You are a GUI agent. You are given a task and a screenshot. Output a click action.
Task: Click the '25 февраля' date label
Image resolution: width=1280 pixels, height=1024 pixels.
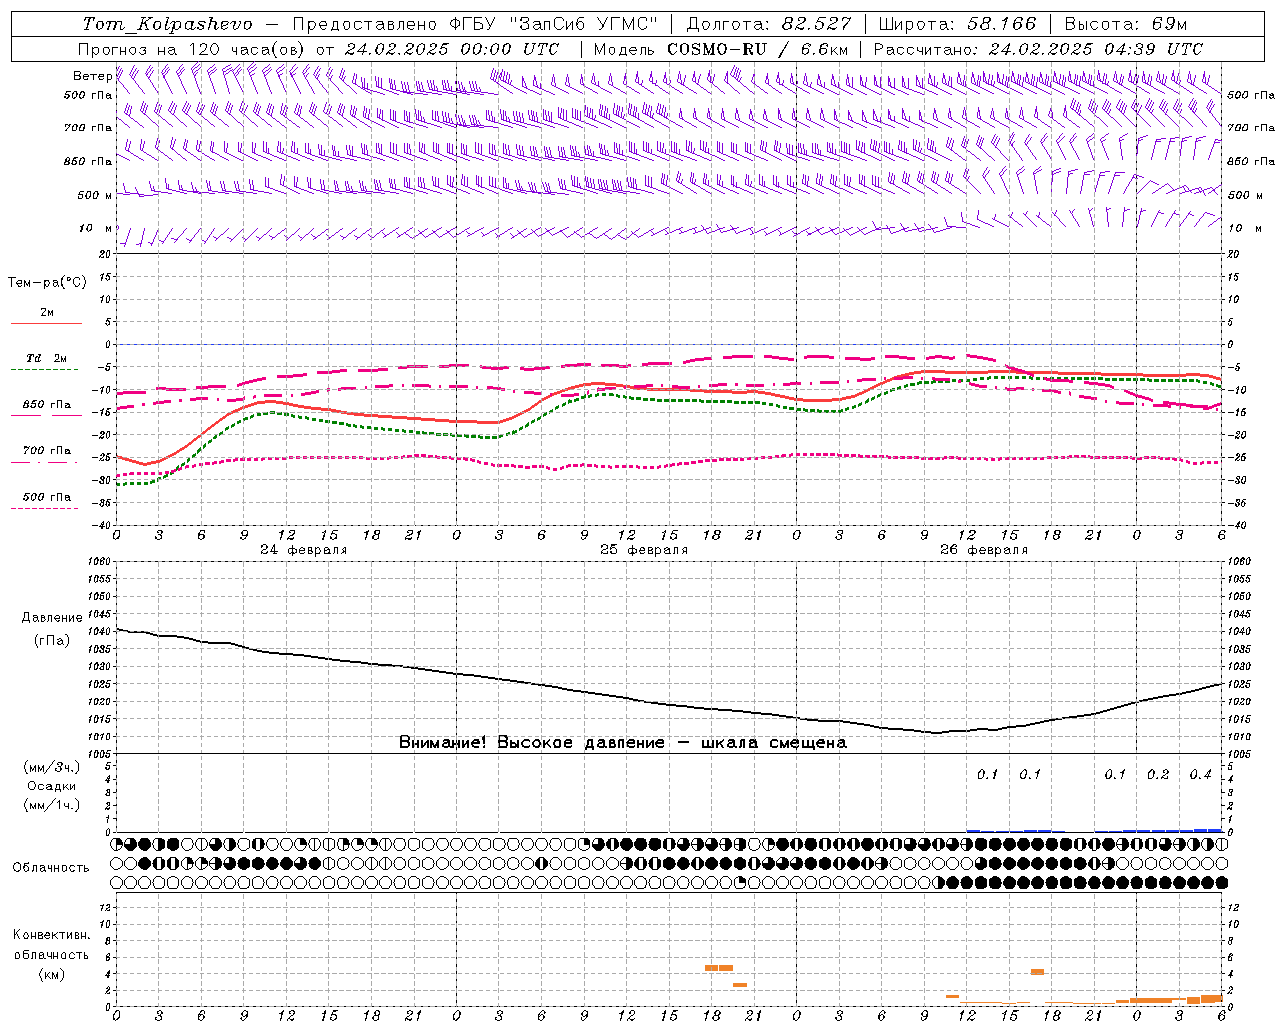[644, 550]
